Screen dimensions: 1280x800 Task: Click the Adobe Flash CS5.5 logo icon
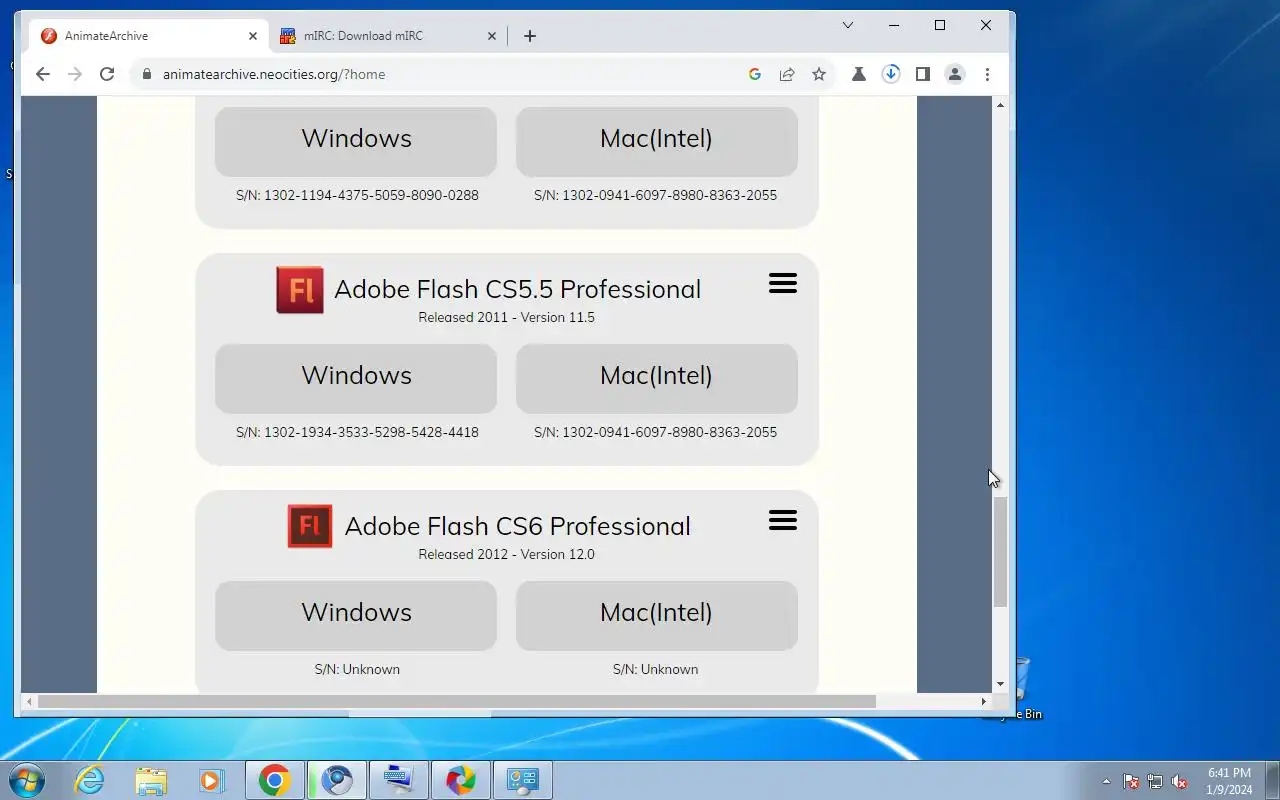(300, 290)
